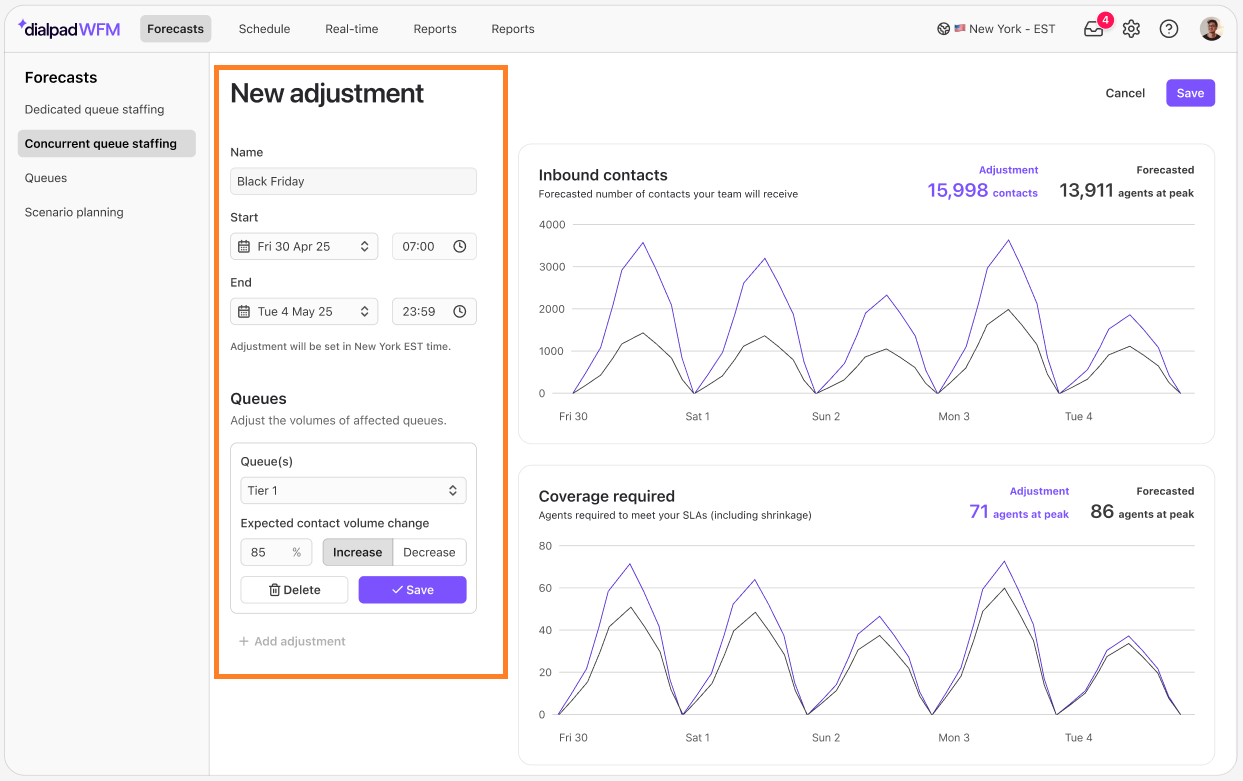Click the plus icon beside Add adjustment
1243x781 pixels.
click(243, 641)
